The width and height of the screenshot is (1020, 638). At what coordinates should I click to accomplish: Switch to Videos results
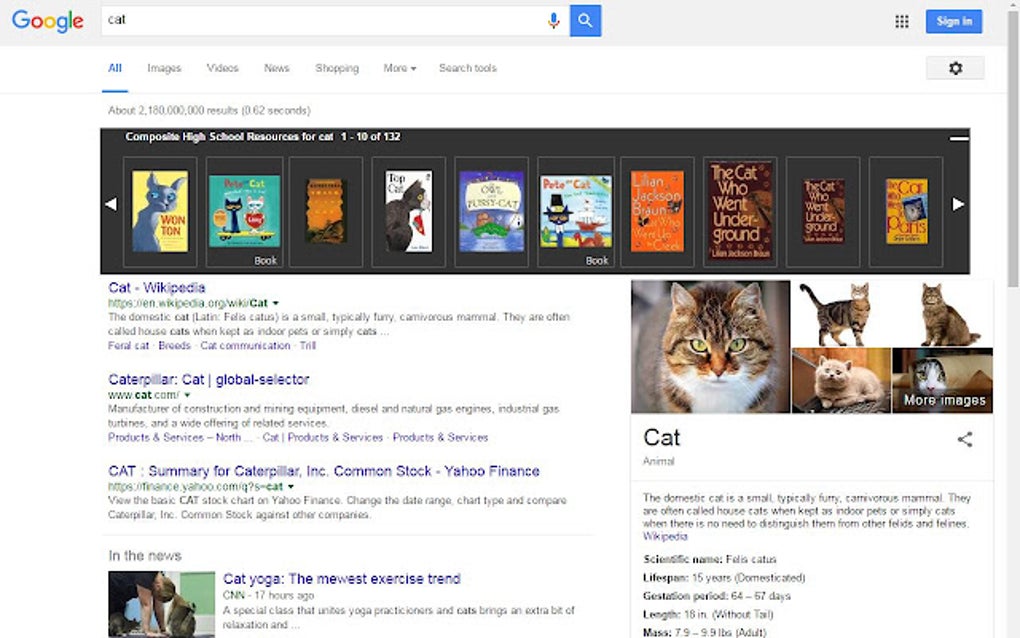tap(222, 68)
